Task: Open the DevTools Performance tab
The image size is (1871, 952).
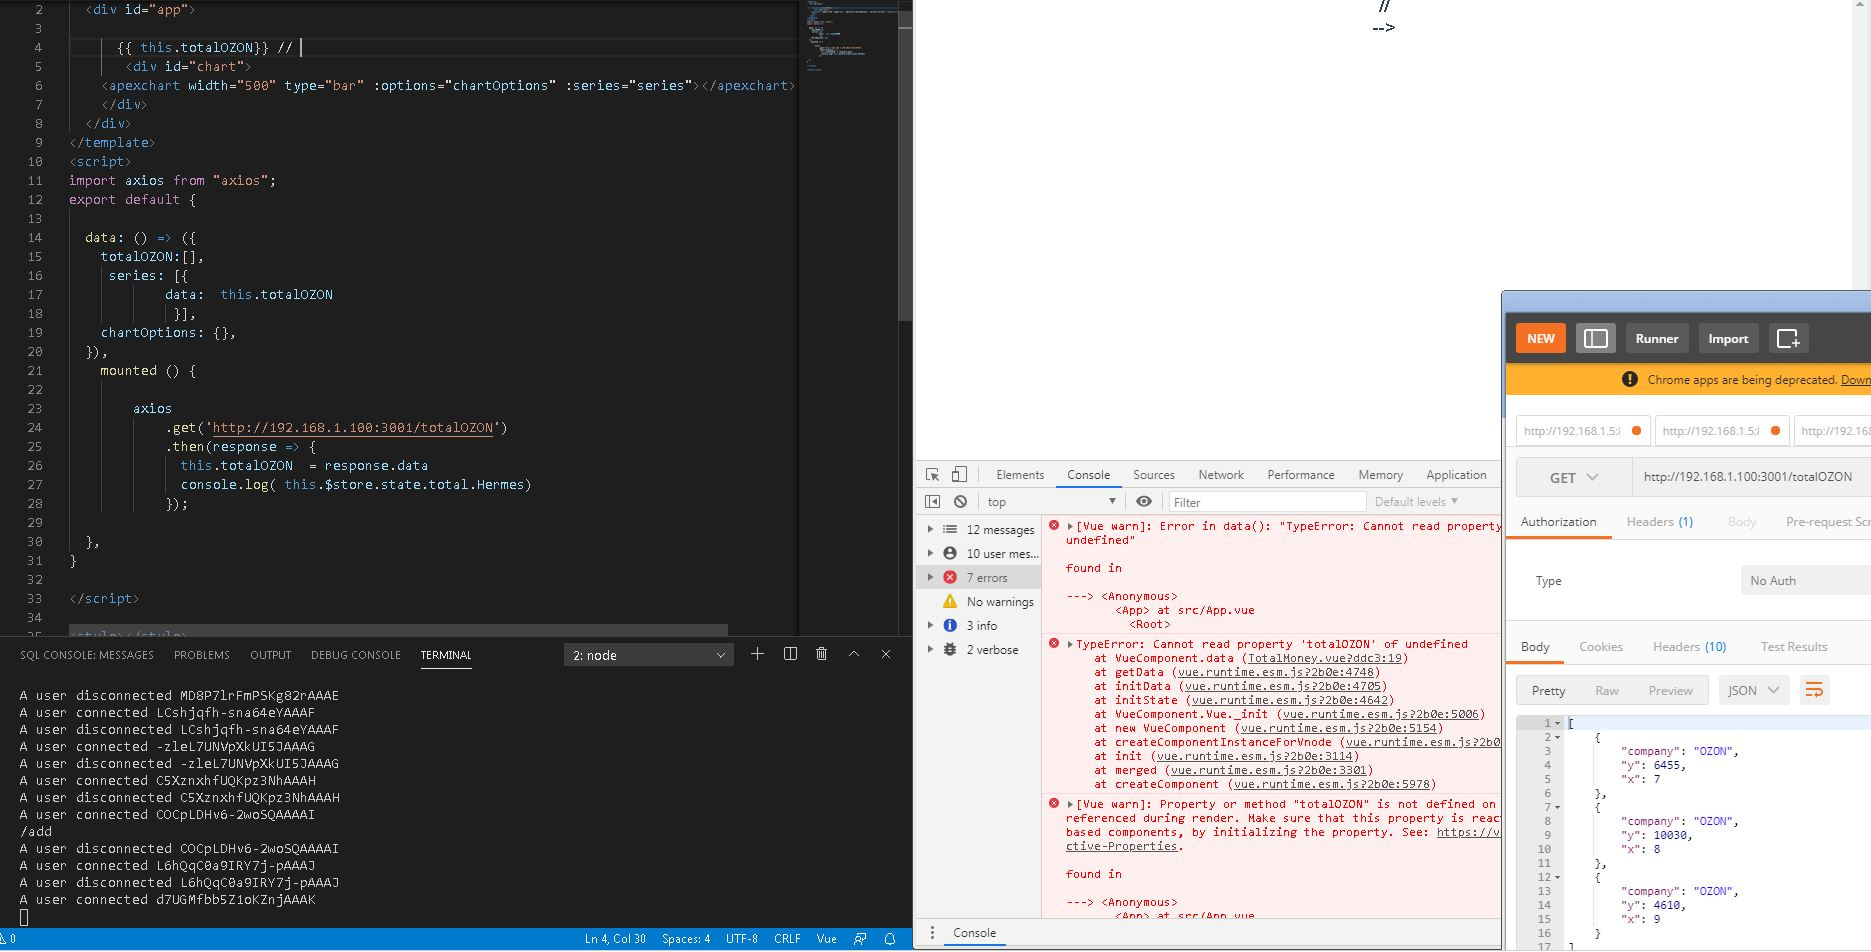Action: pos(1301,475)
